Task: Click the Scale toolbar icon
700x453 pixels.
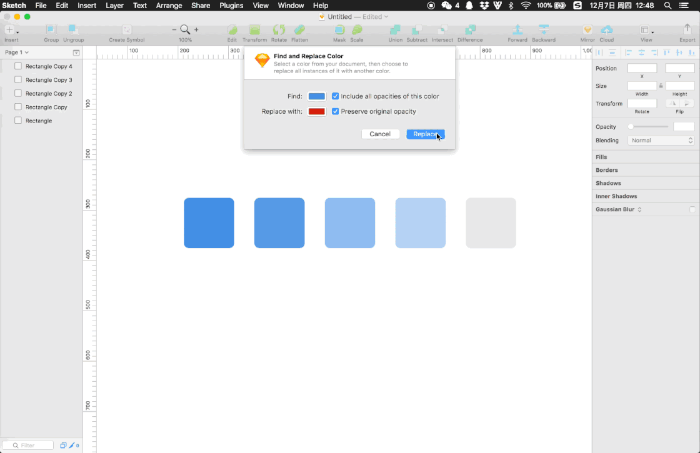Action: (x=357, y=30)
